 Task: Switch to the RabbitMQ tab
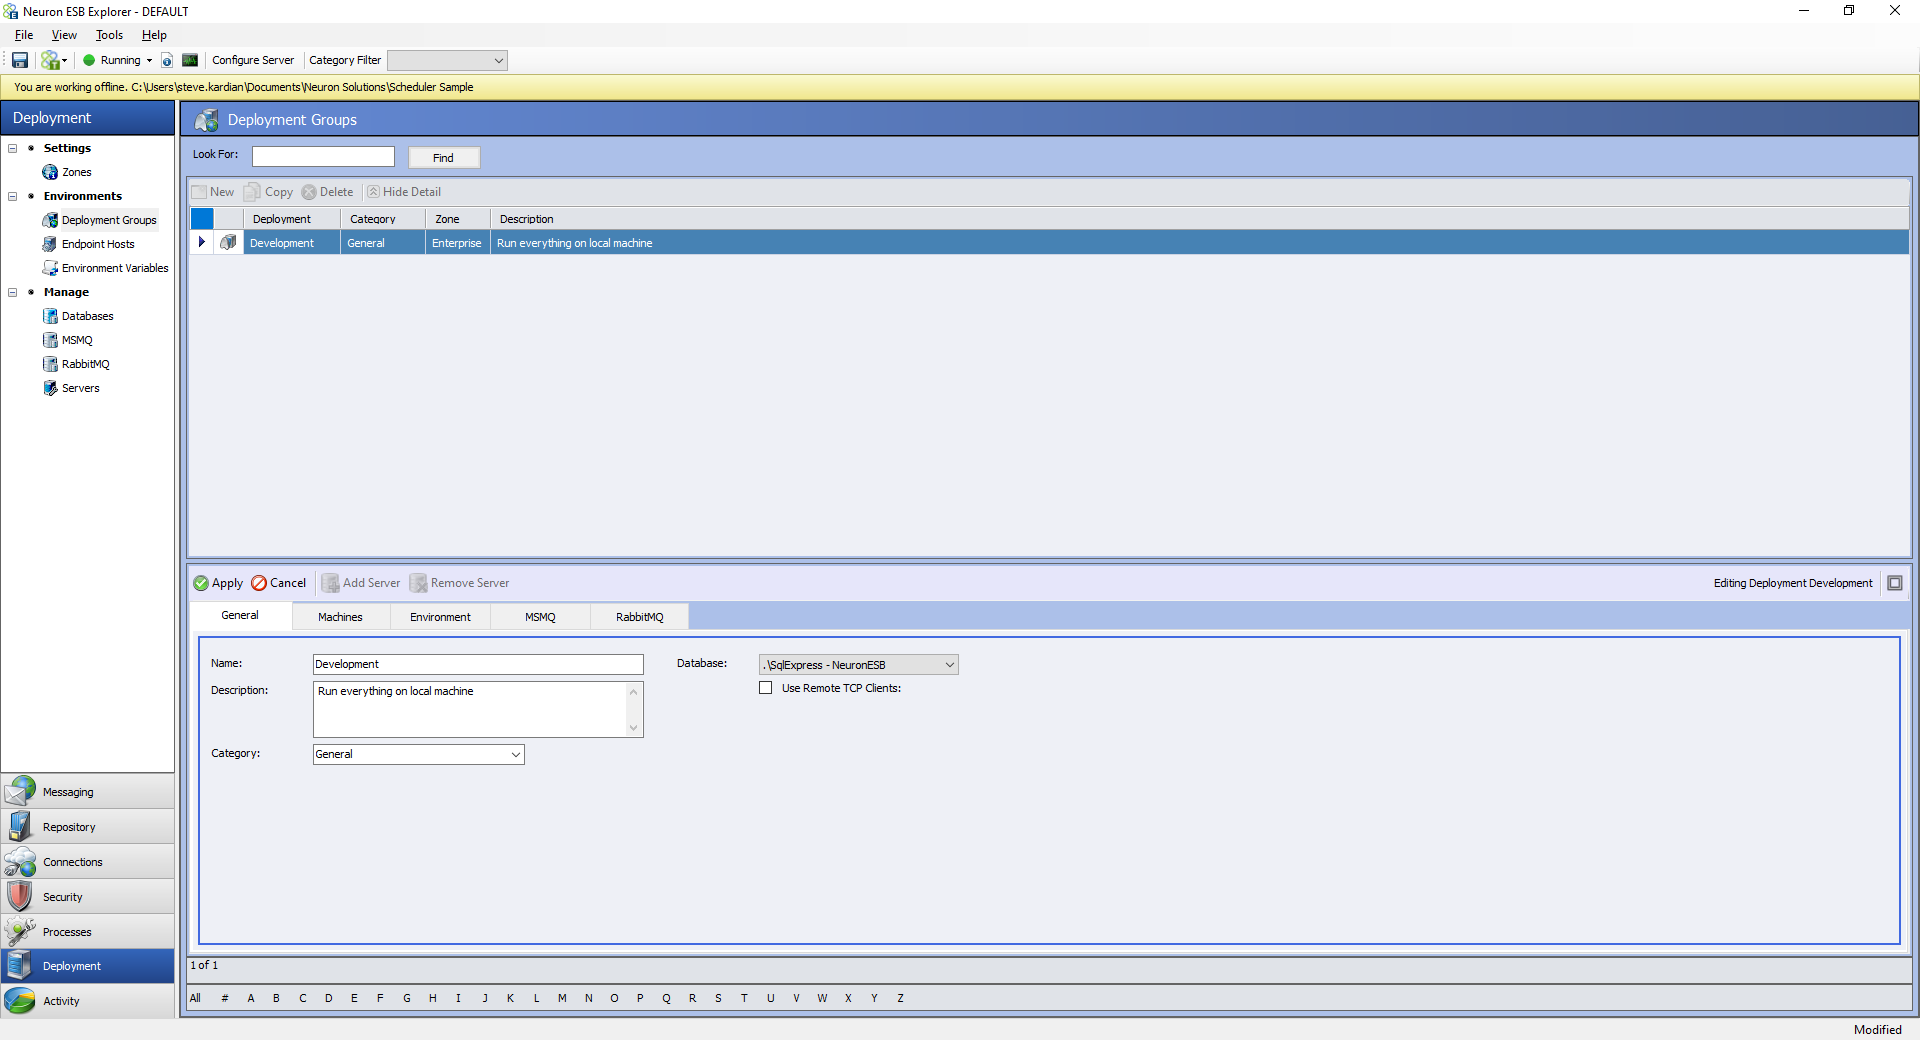pyautogui.click(x=640, y=617)
